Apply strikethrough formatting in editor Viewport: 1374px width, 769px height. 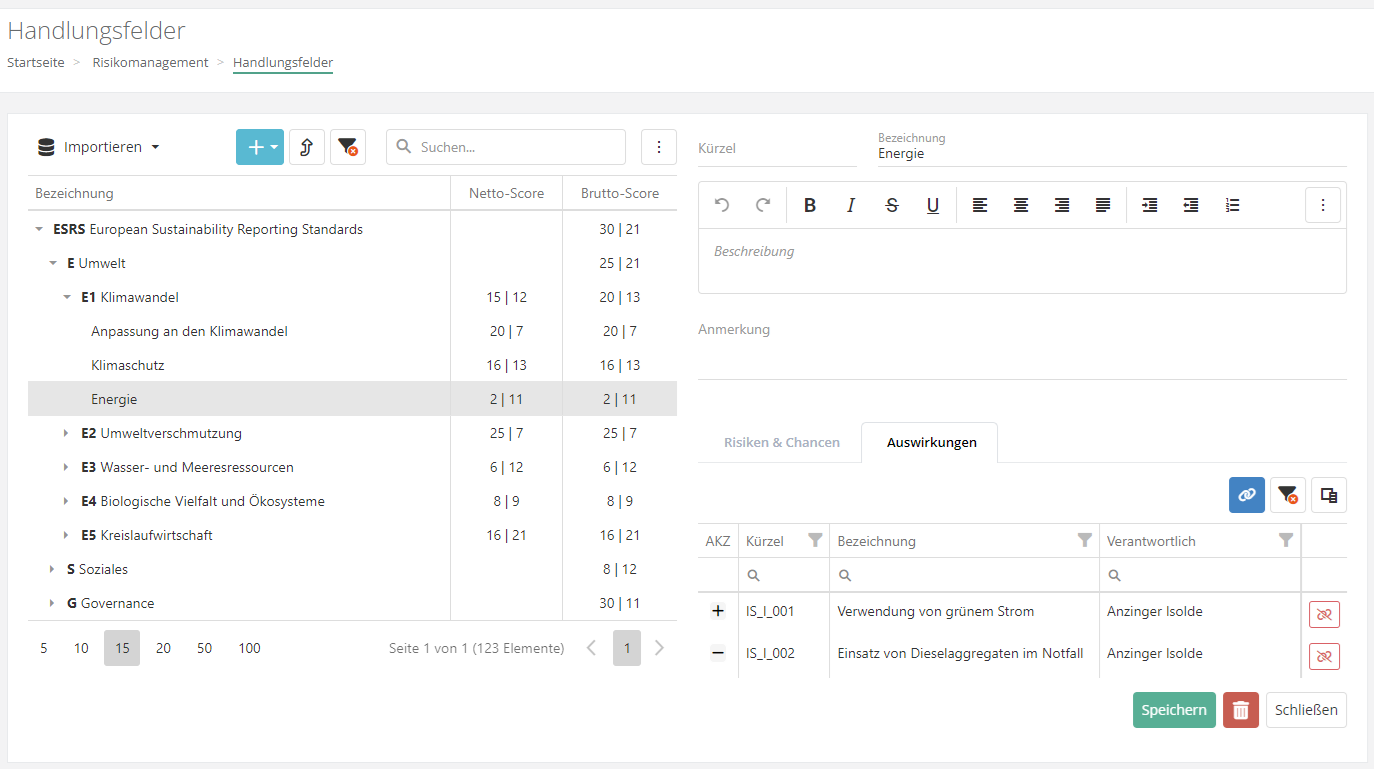click(x=892, y=205)
